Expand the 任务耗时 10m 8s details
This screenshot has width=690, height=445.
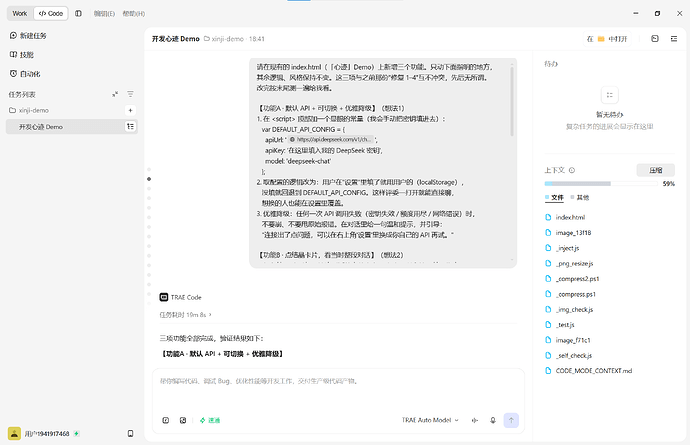pos(185,315)
